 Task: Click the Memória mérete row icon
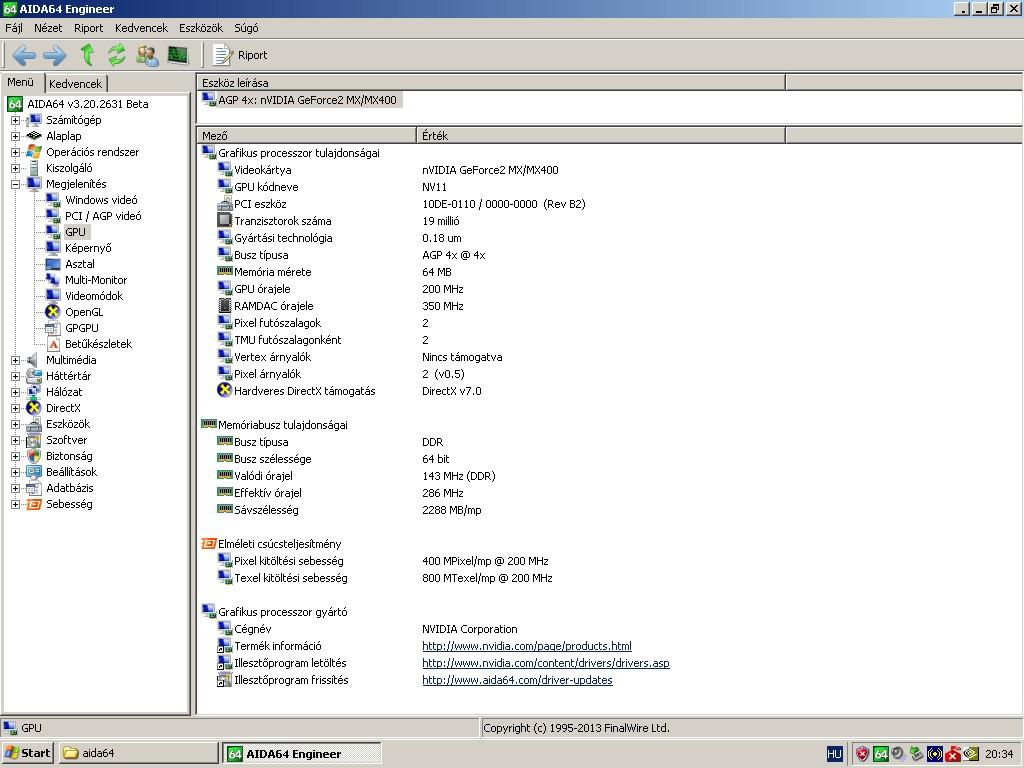coord(224,271)
